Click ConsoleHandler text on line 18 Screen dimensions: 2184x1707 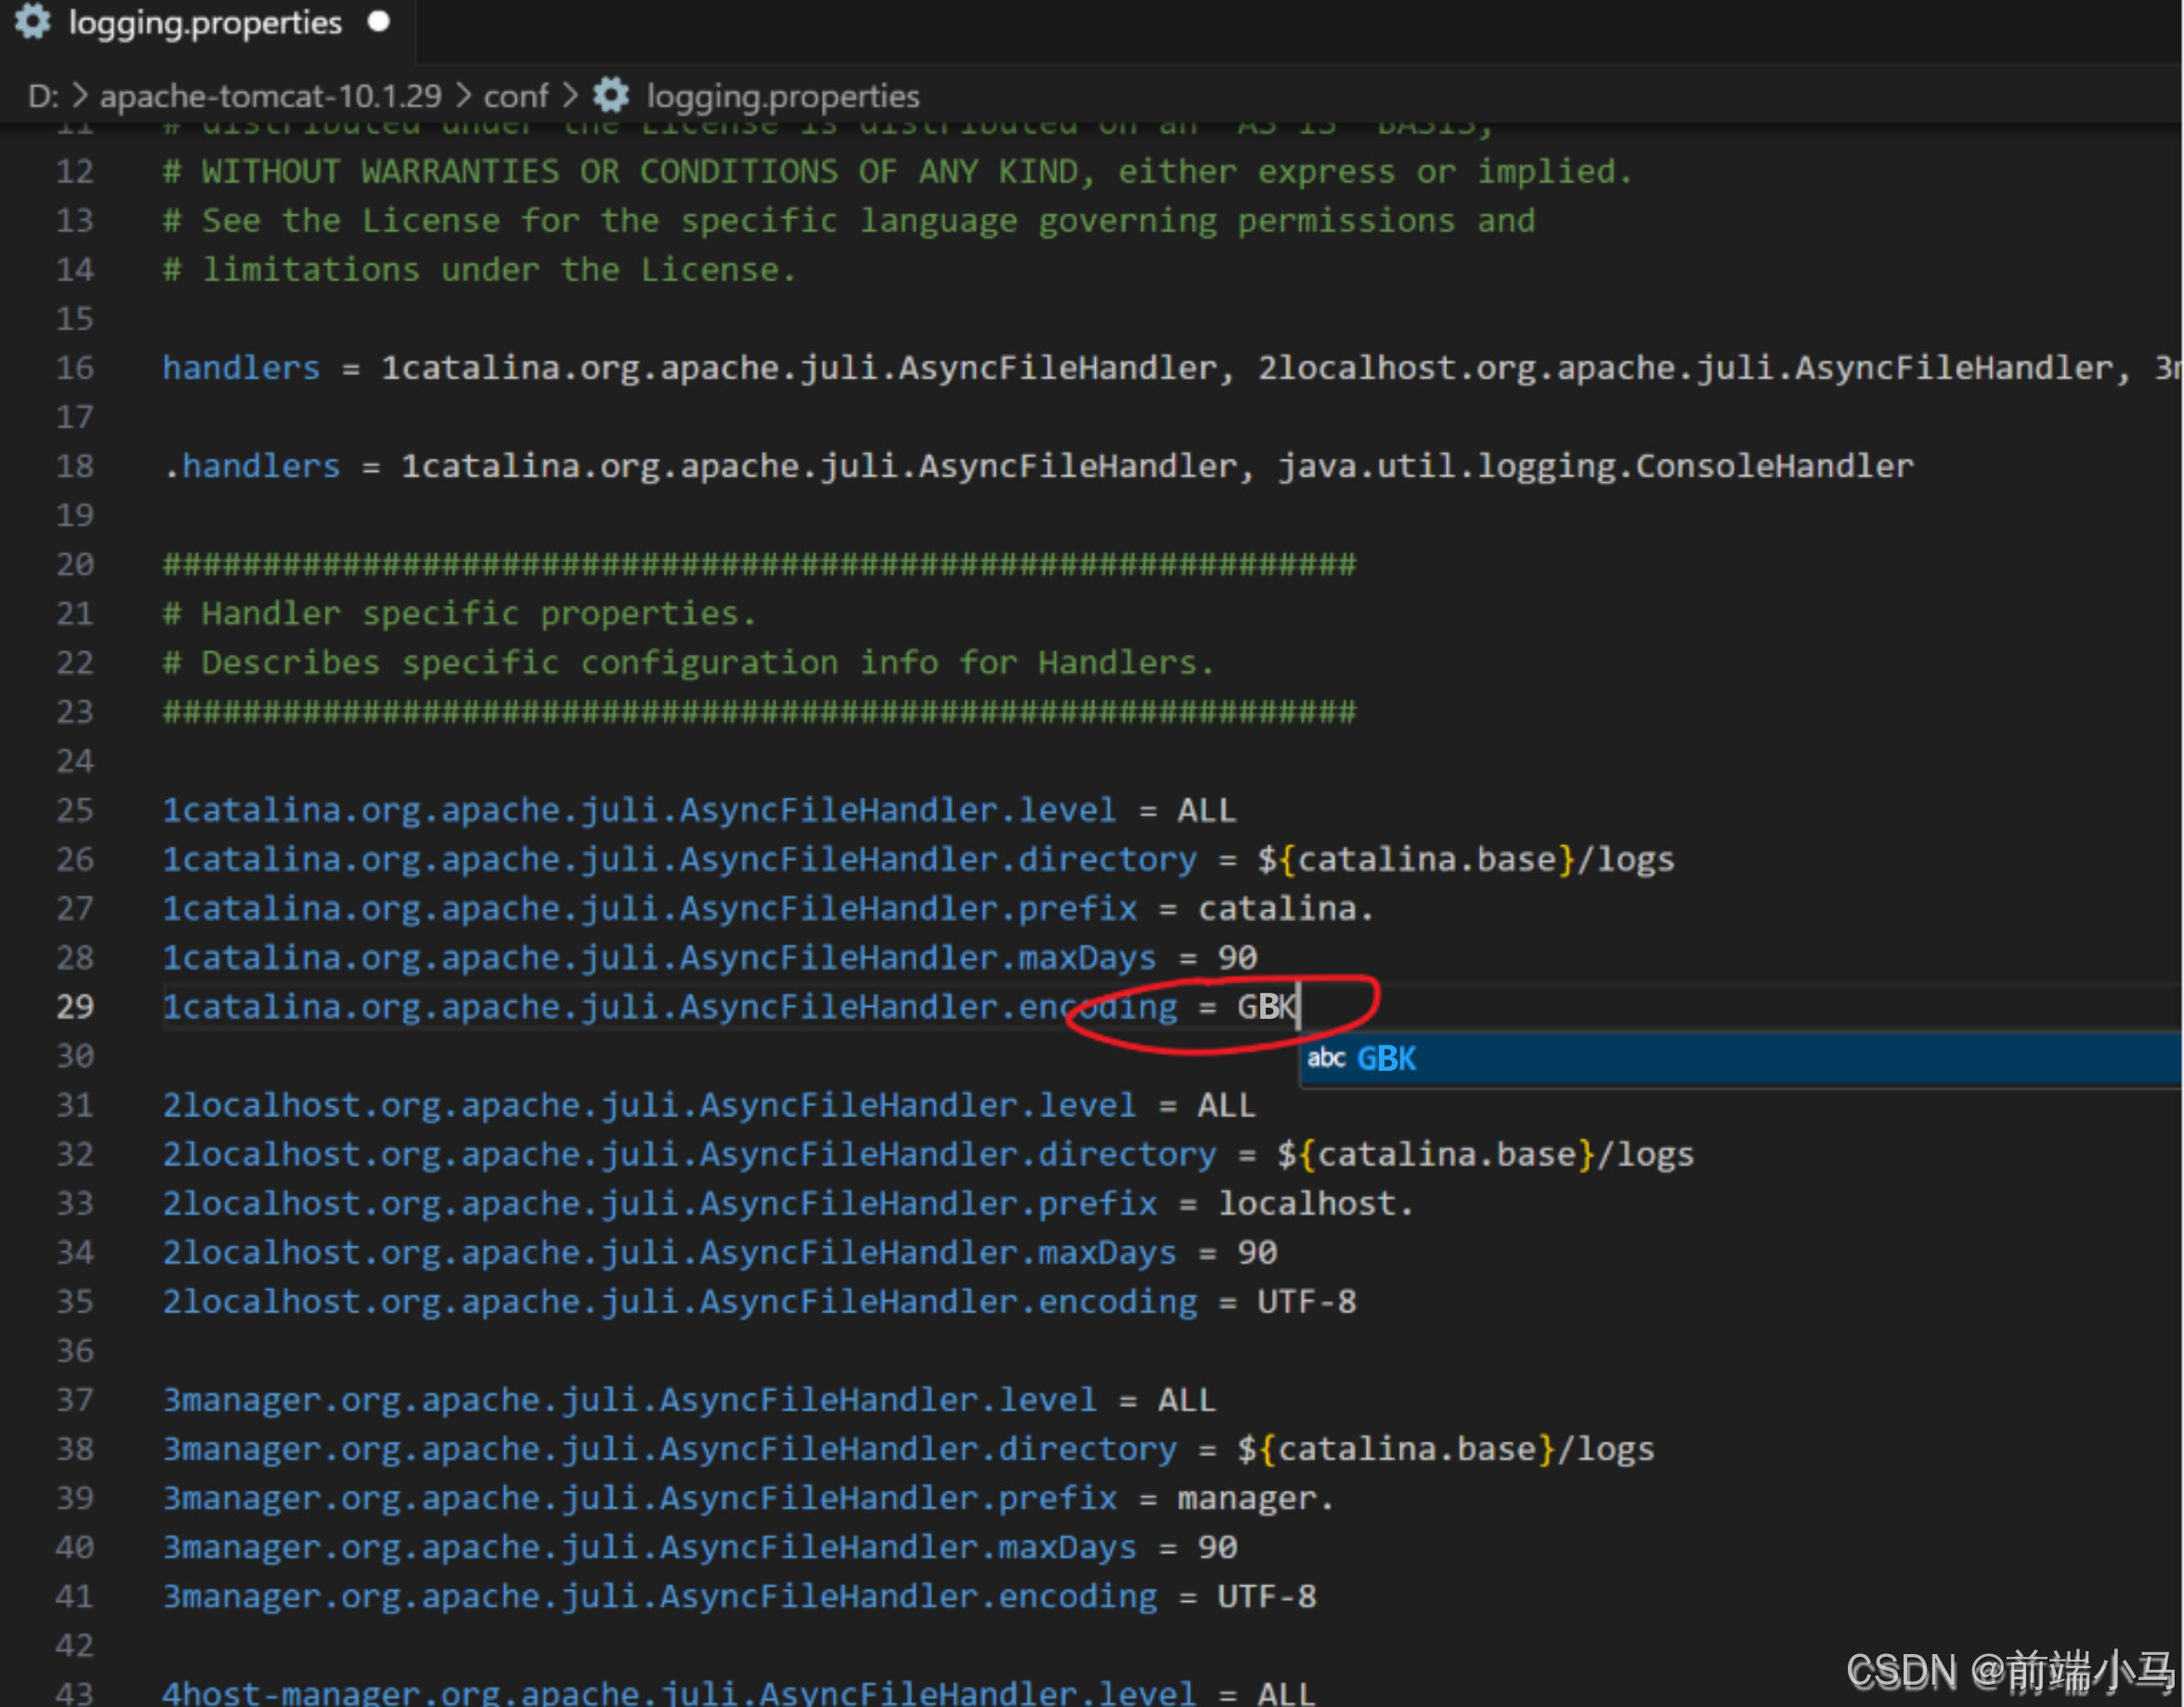click(1774, 466)
